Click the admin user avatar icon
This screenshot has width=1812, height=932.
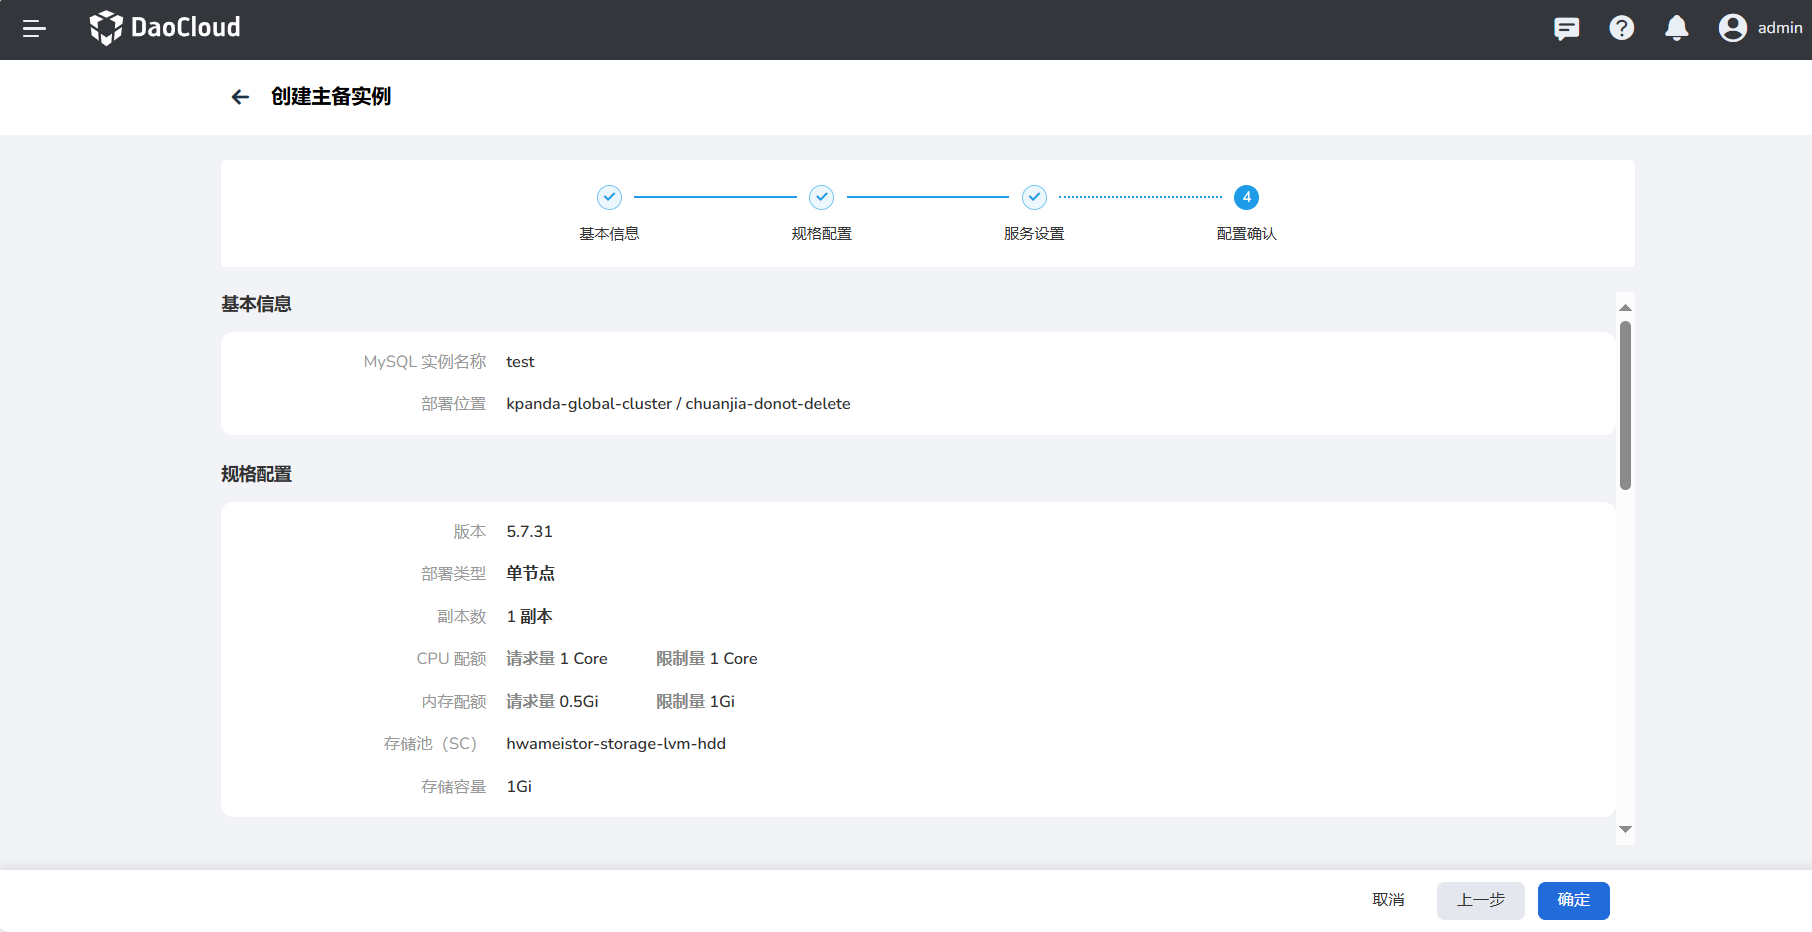pyautogui.click(x=1732, y=28)
